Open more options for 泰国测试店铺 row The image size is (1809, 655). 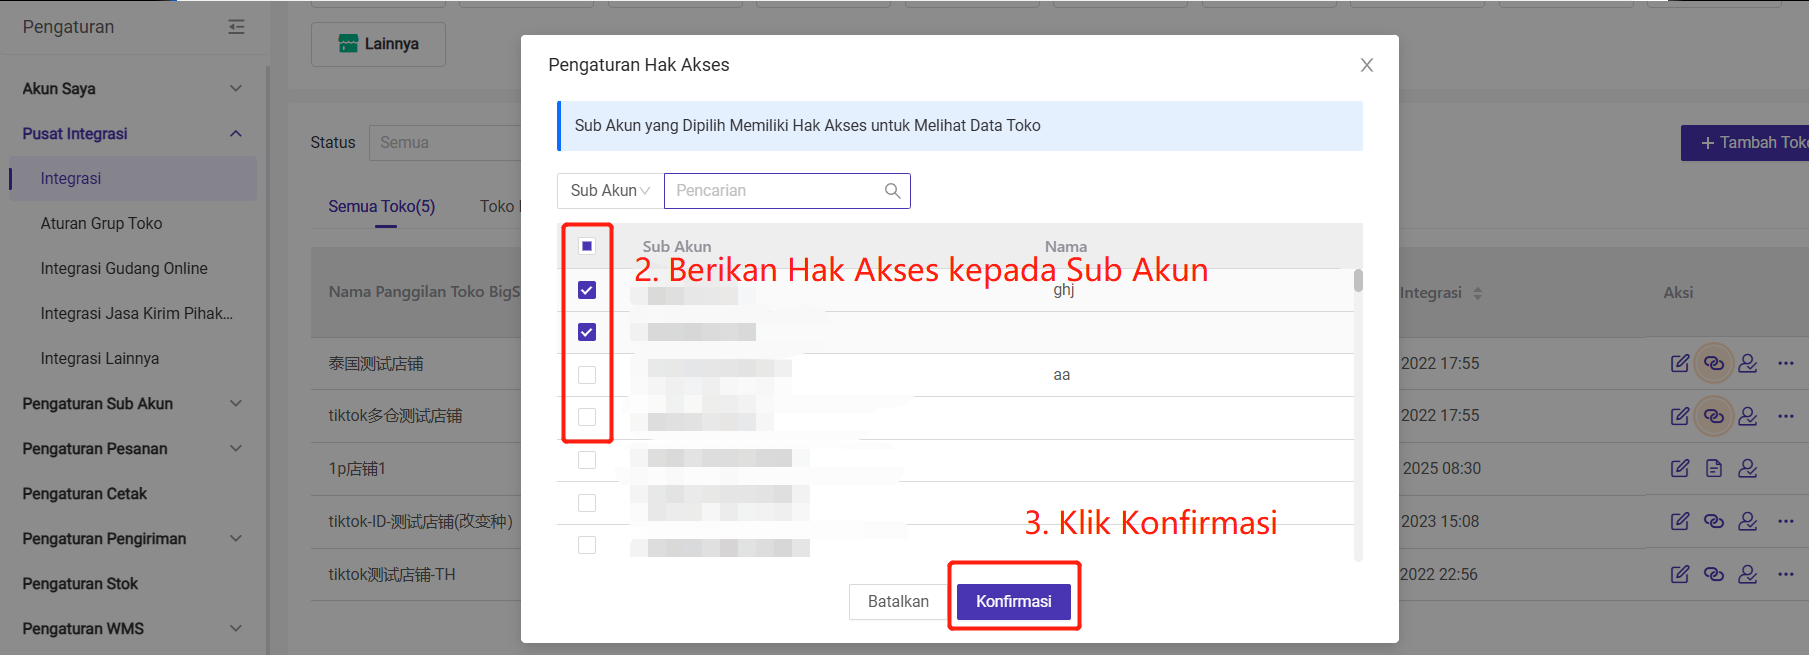1786,363
